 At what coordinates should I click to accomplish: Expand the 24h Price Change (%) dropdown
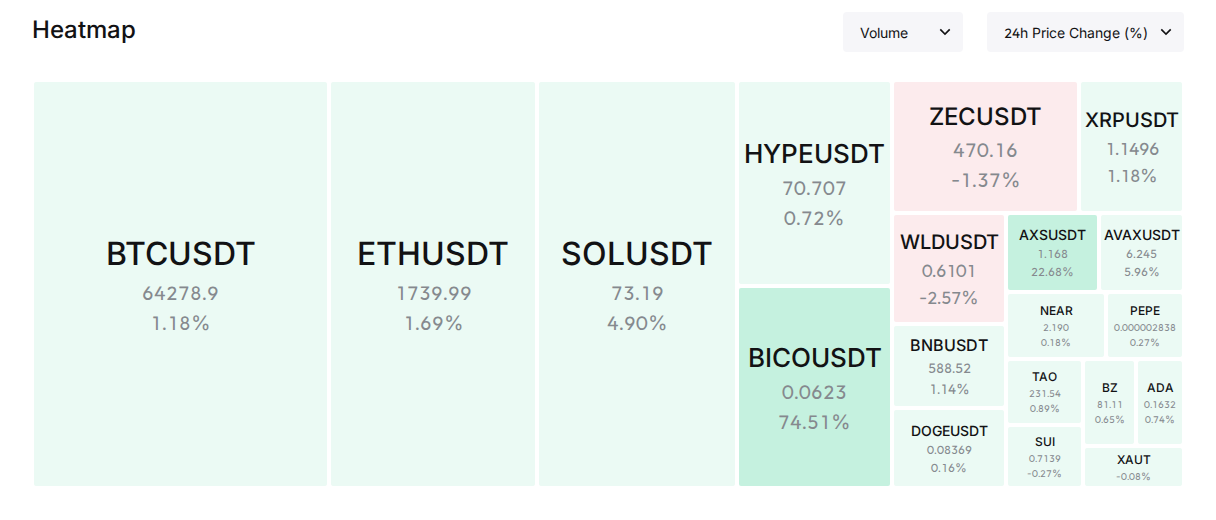1085,32
